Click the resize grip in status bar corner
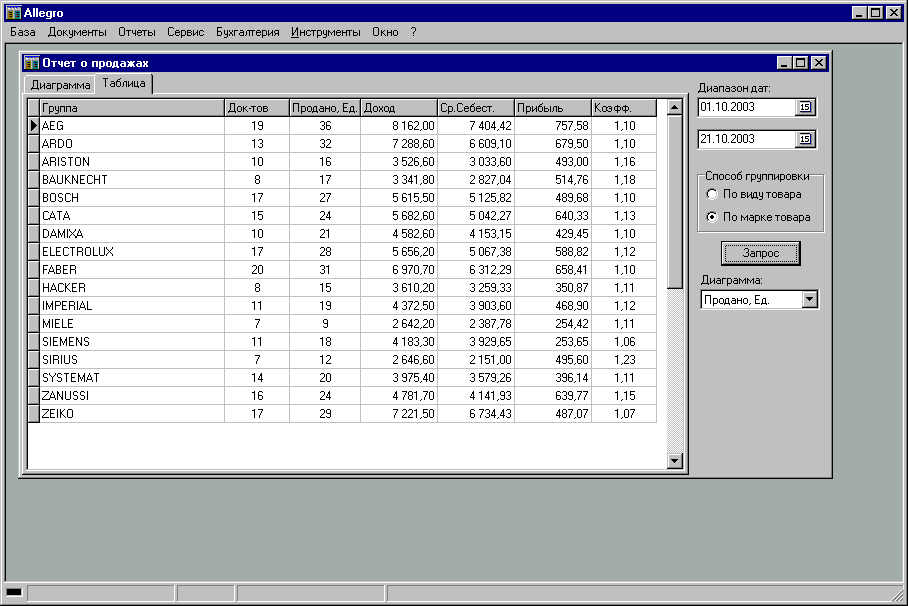908x606 pixels. (898, 595)
